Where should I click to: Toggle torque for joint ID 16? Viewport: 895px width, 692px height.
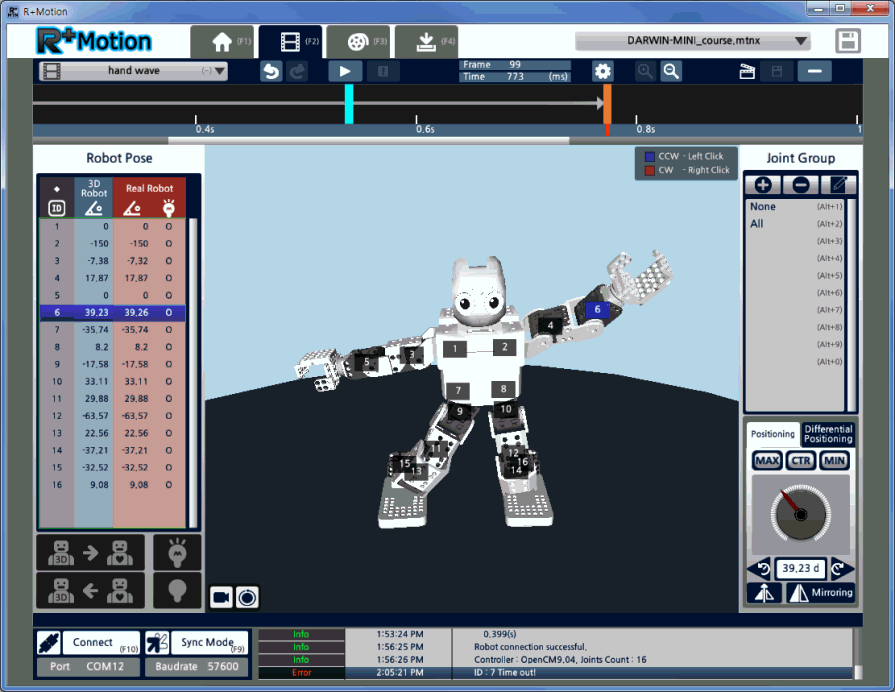[x=168, y=485]
